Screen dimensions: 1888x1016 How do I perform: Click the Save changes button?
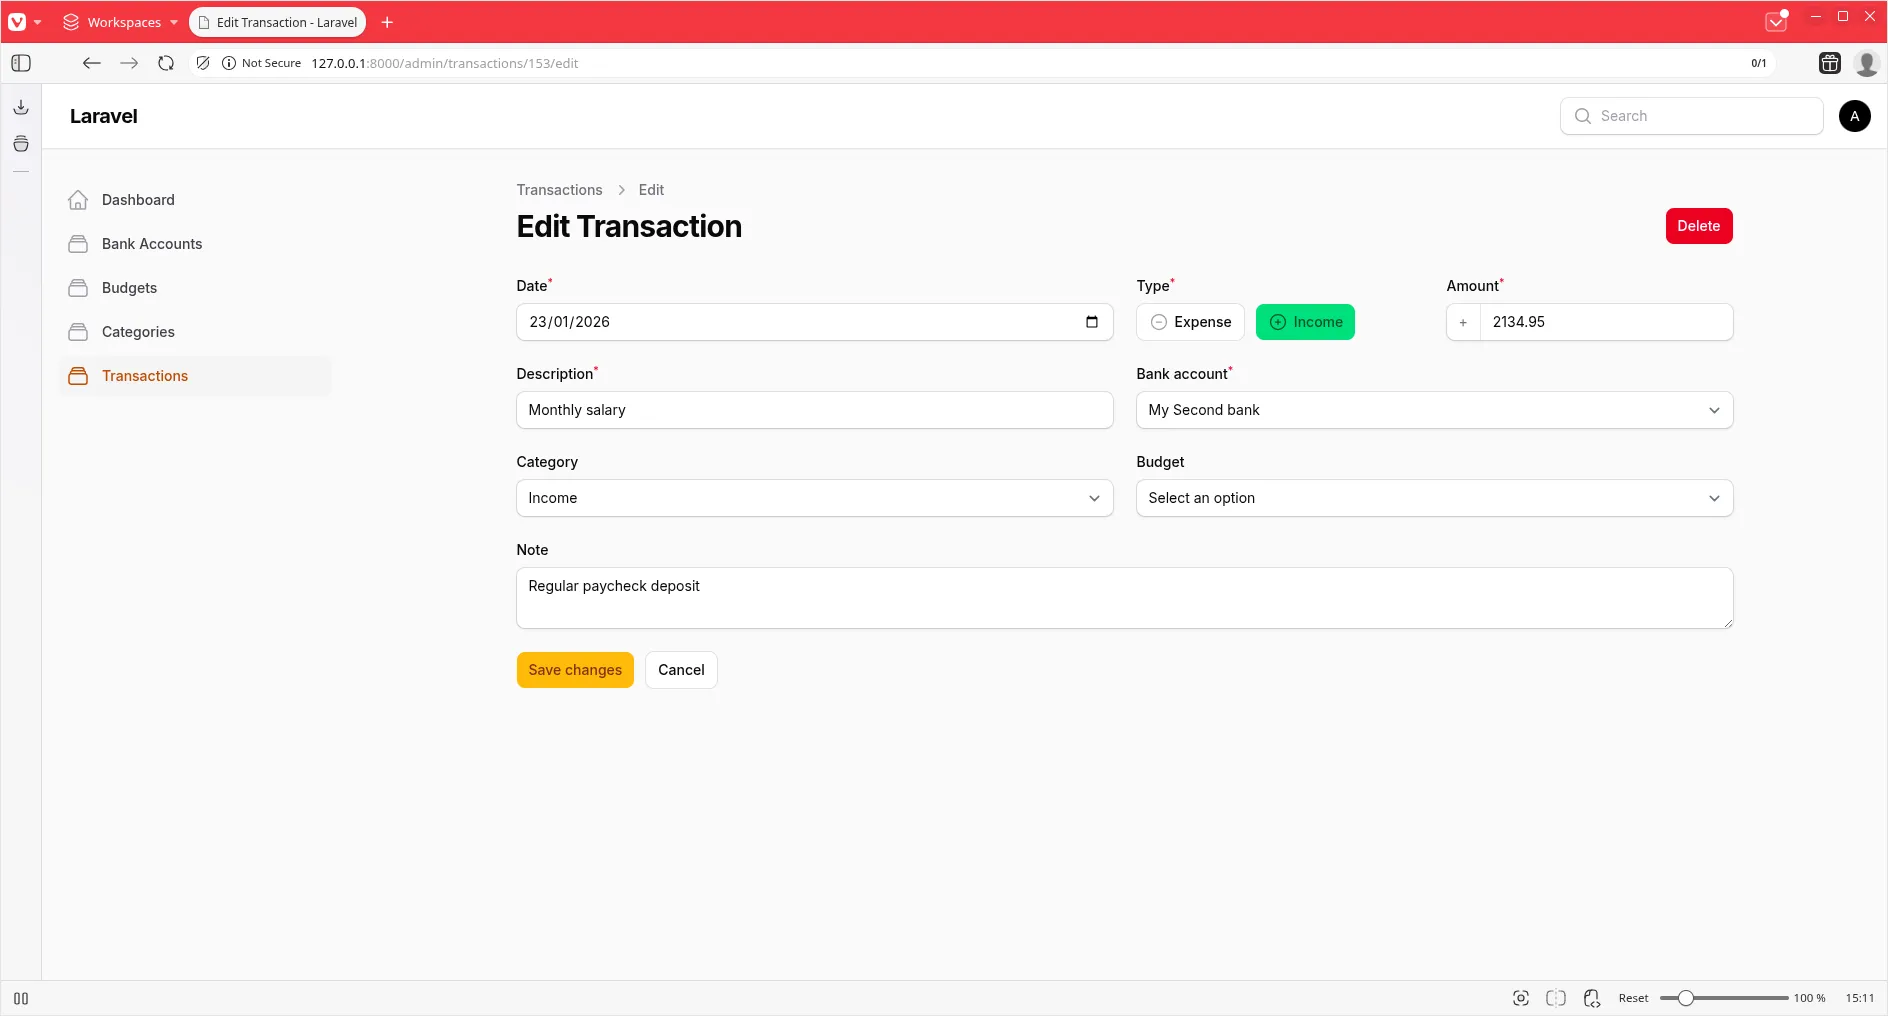click(x=574, y=670)
